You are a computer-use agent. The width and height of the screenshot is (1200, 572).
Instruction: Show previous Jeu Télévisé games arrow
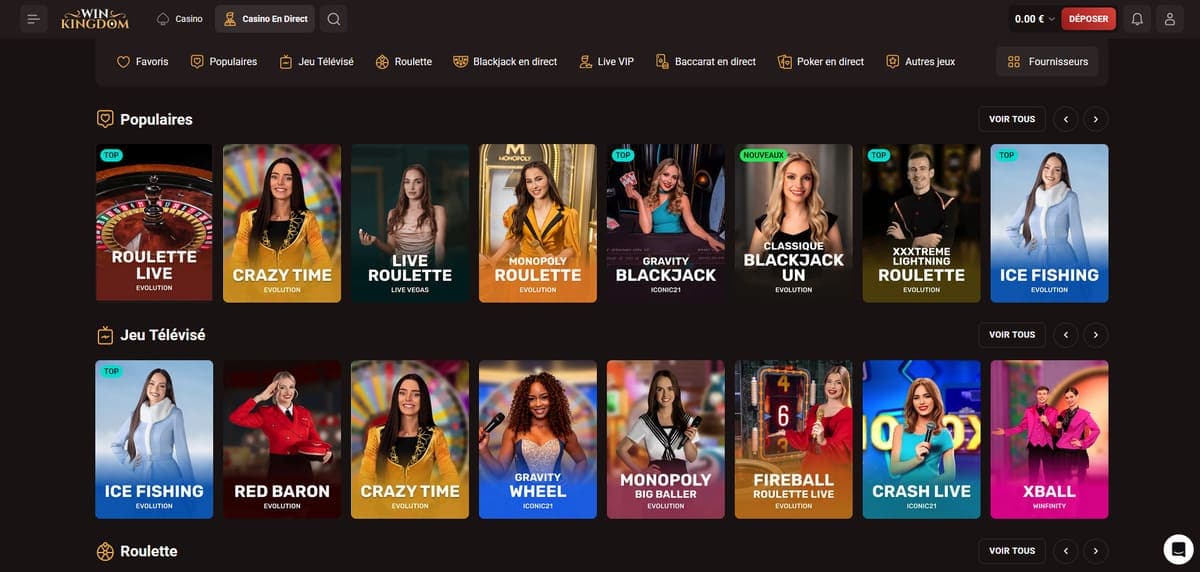pos(1066,335)
